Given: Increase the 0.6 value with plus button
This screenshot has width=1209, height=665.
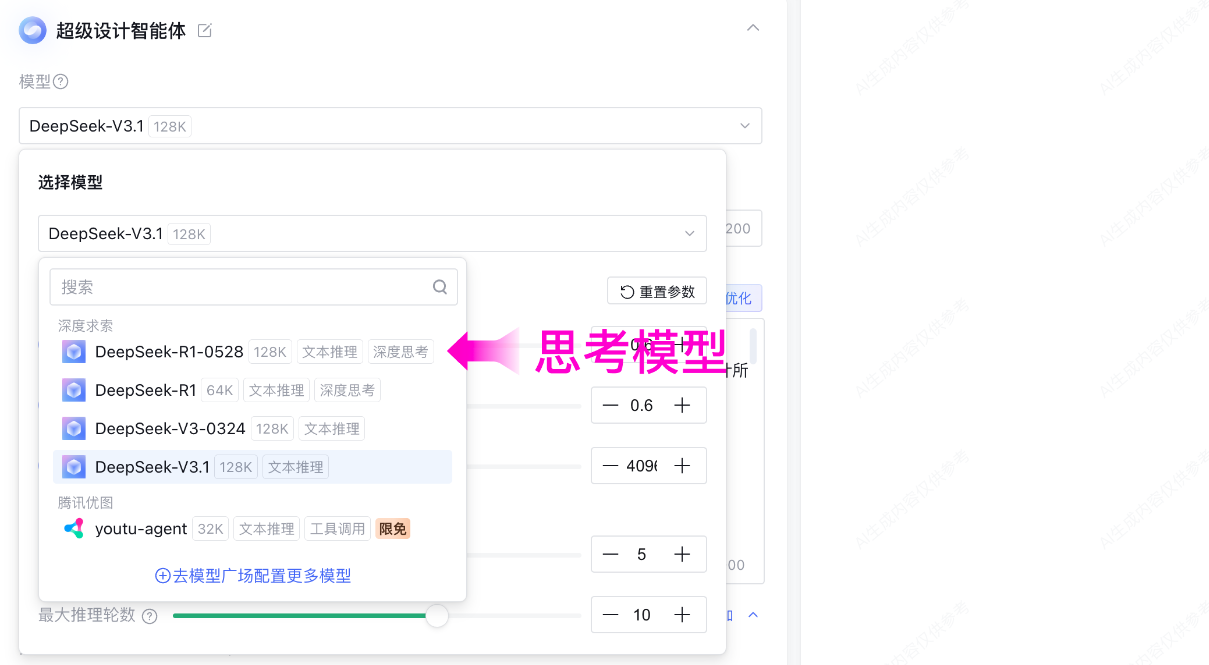Looking at the screenshot, I should [680, 405].
